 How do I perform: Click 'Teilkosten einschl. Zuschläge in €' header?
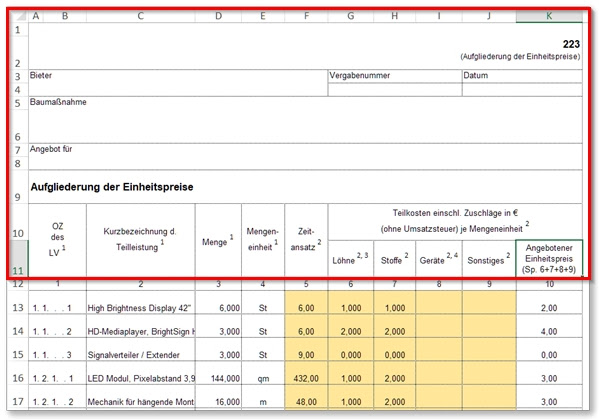tap(455, 222)
